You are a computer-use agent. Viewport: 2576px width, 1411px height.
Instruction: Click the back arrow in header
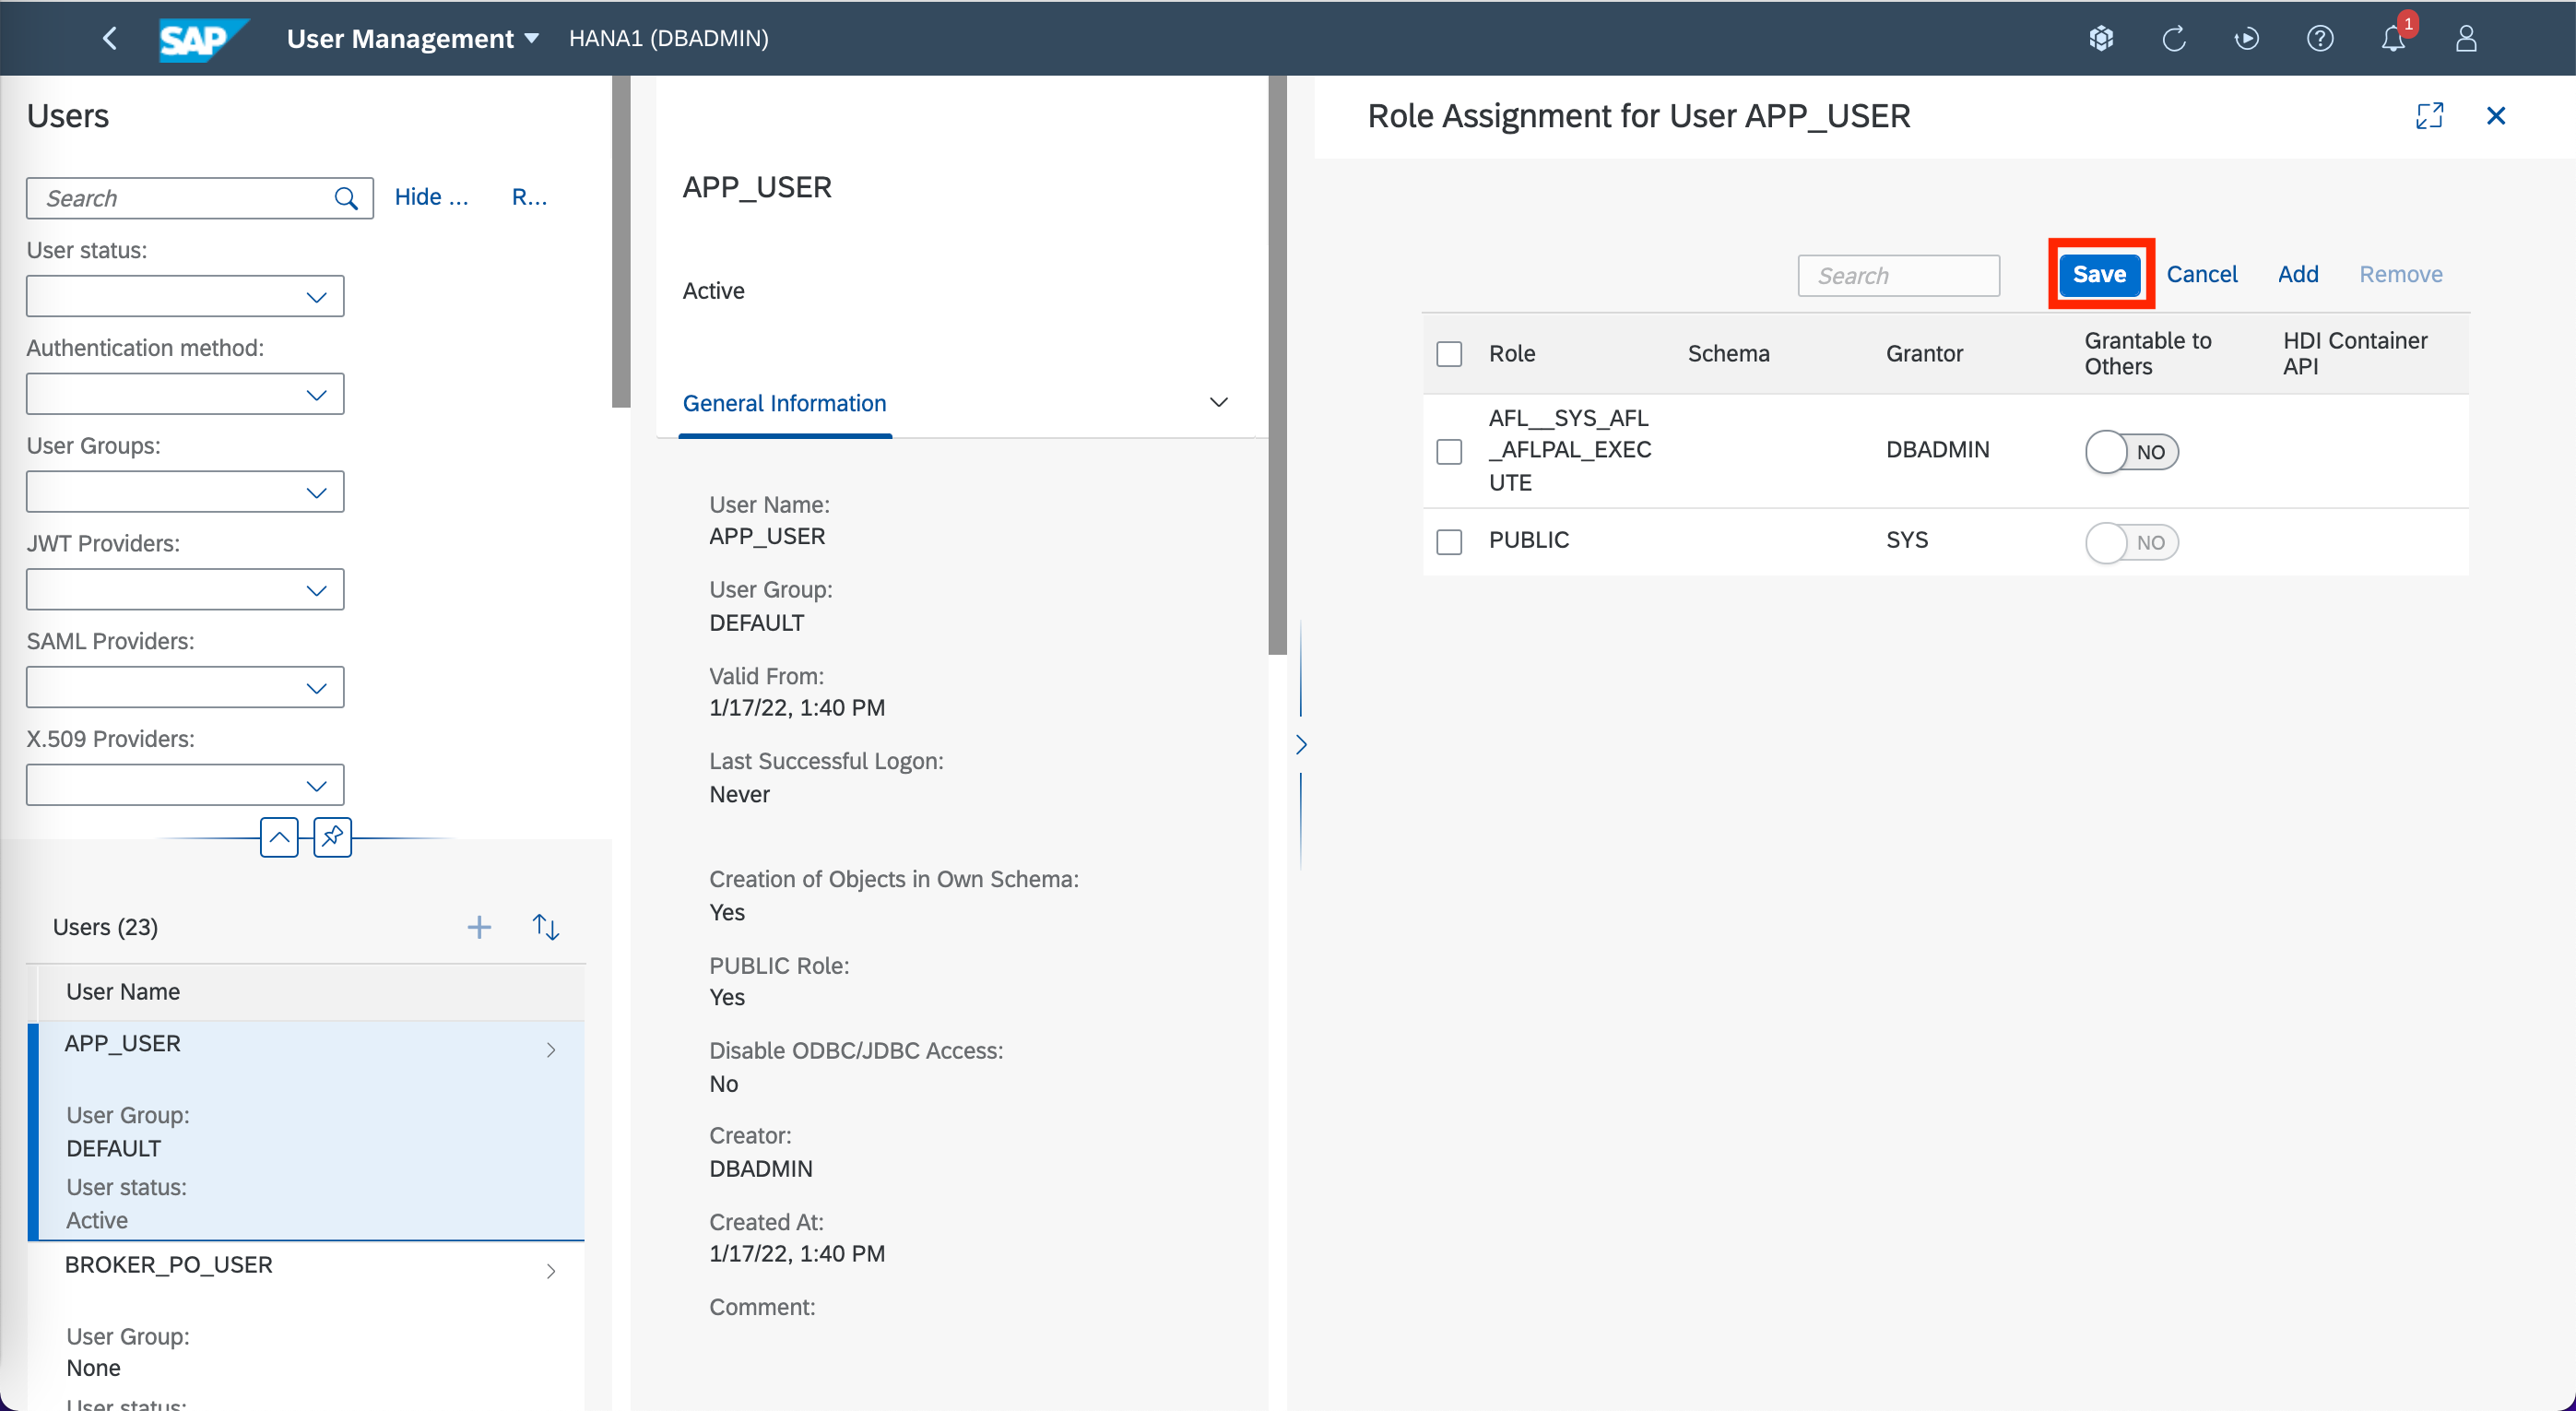[x=110, y=38]
